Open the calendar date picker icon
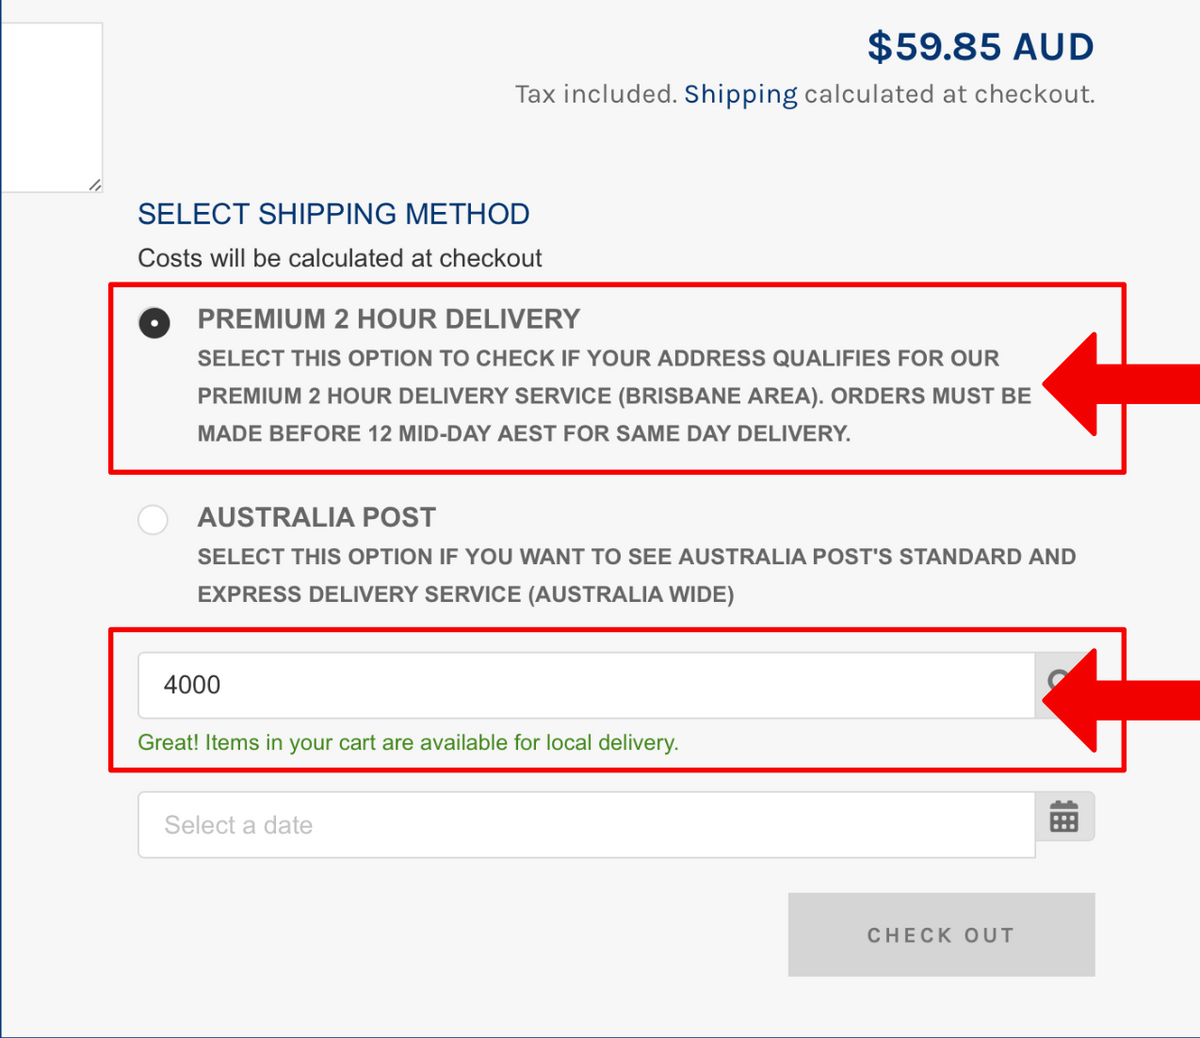 coord(1064,817)
